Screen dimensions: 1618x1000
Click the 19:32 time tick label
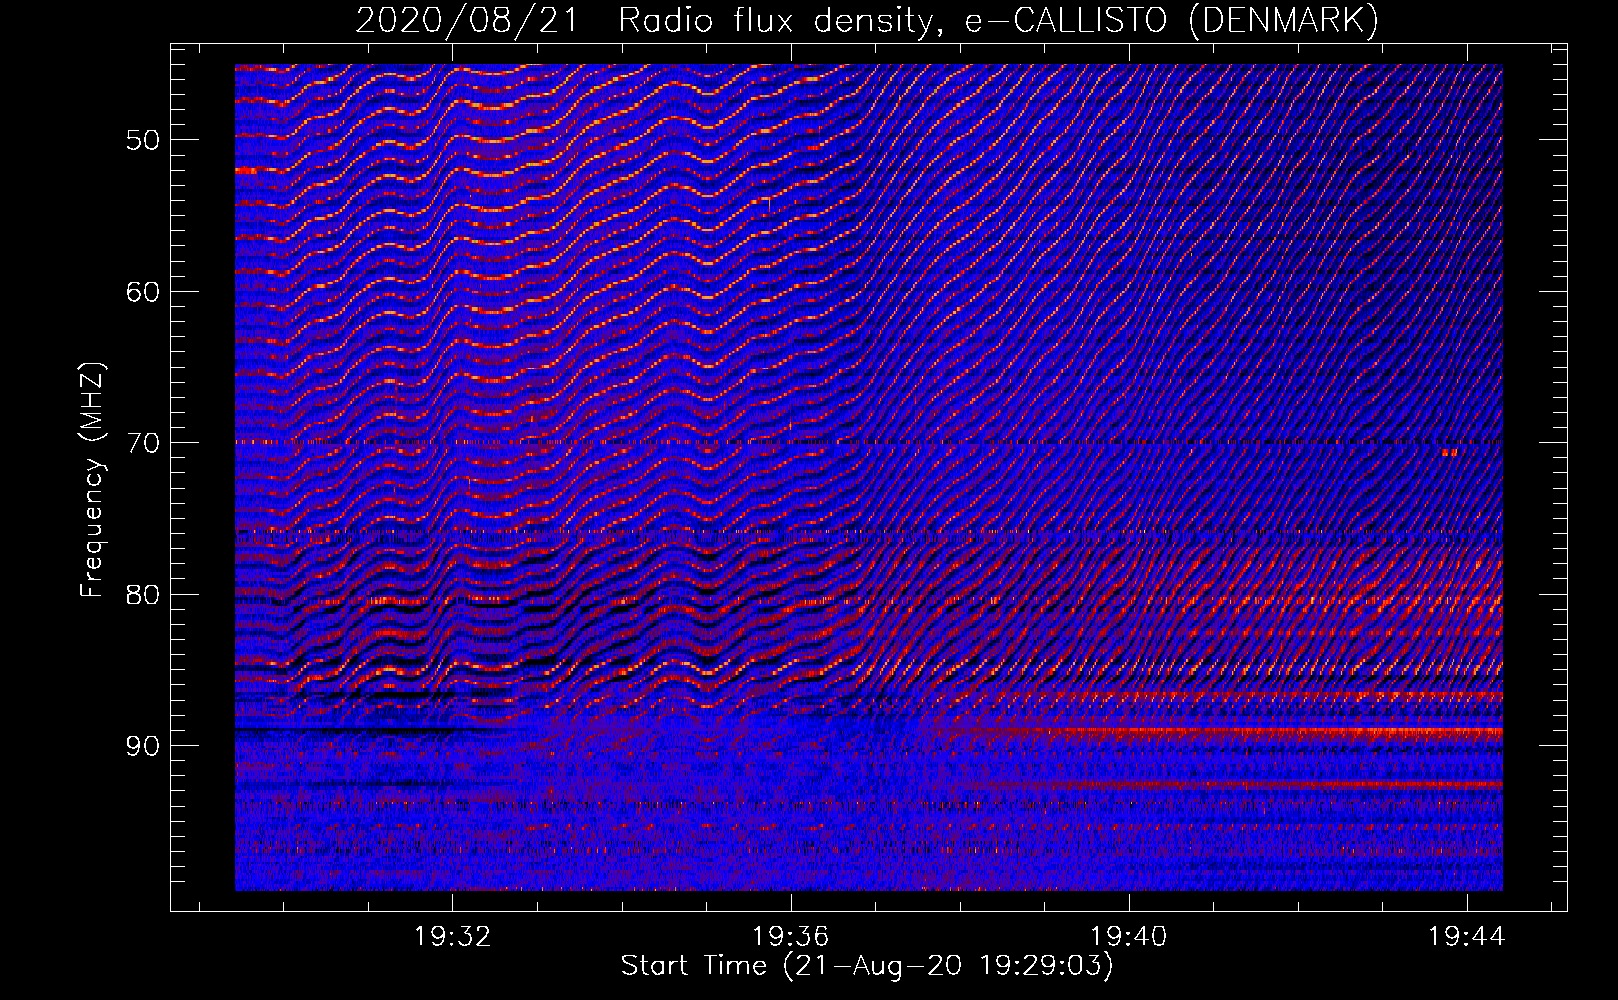point(453,937)
